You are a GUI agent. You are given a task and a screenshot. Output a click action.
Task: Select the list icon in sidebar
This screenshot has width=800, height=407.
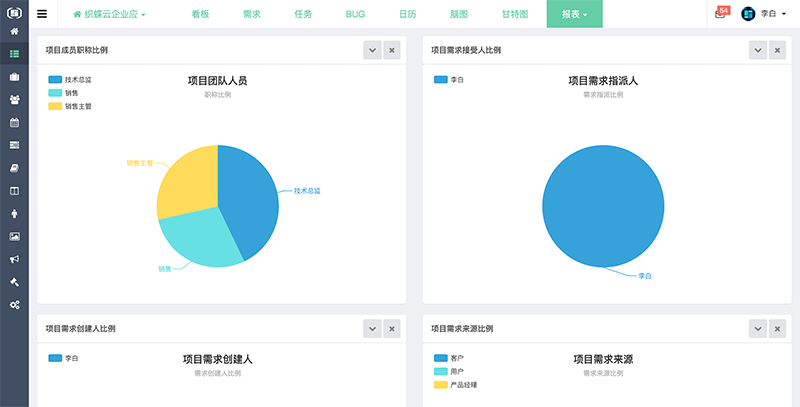14,54
